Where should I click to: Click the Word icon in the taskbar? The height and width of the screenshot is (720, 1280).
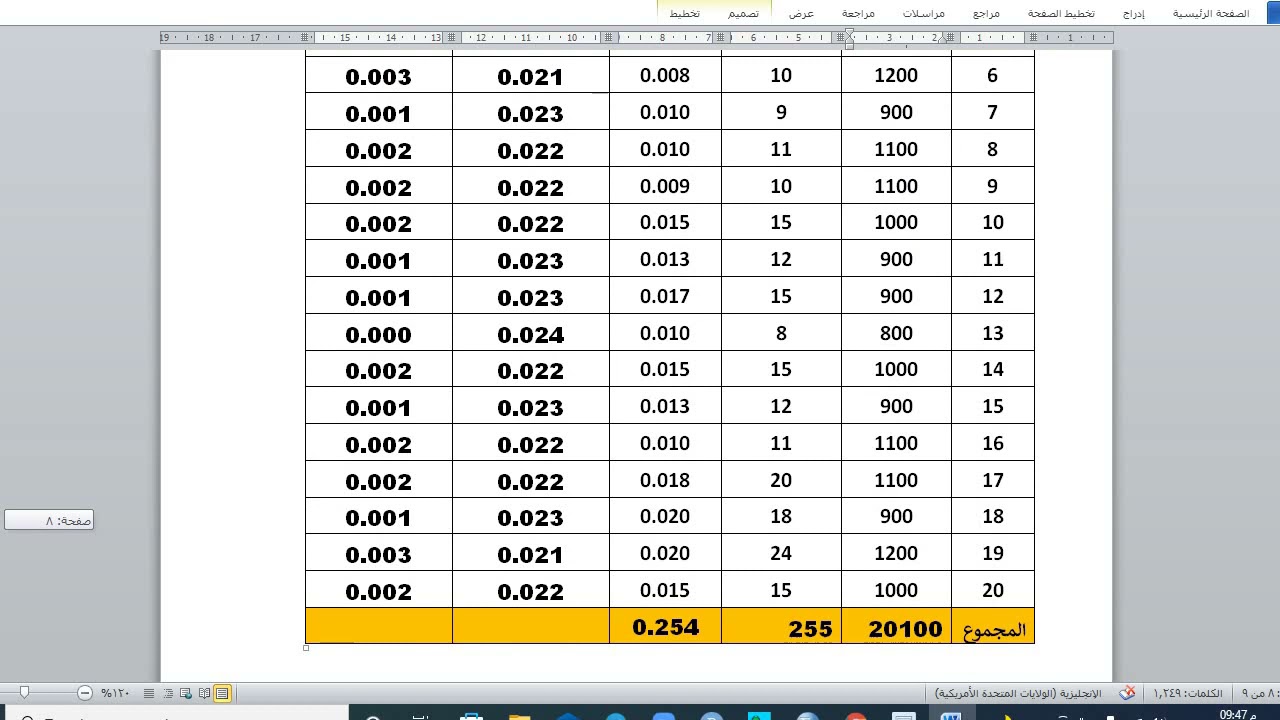951,714
